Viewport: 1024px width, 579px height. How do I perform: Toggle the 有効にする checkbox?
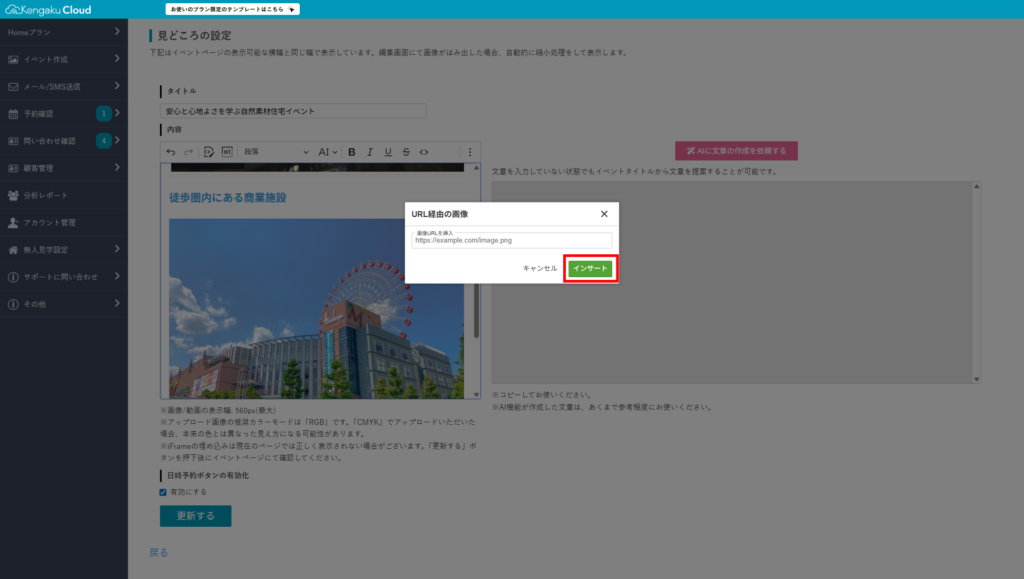coord(164,492)
